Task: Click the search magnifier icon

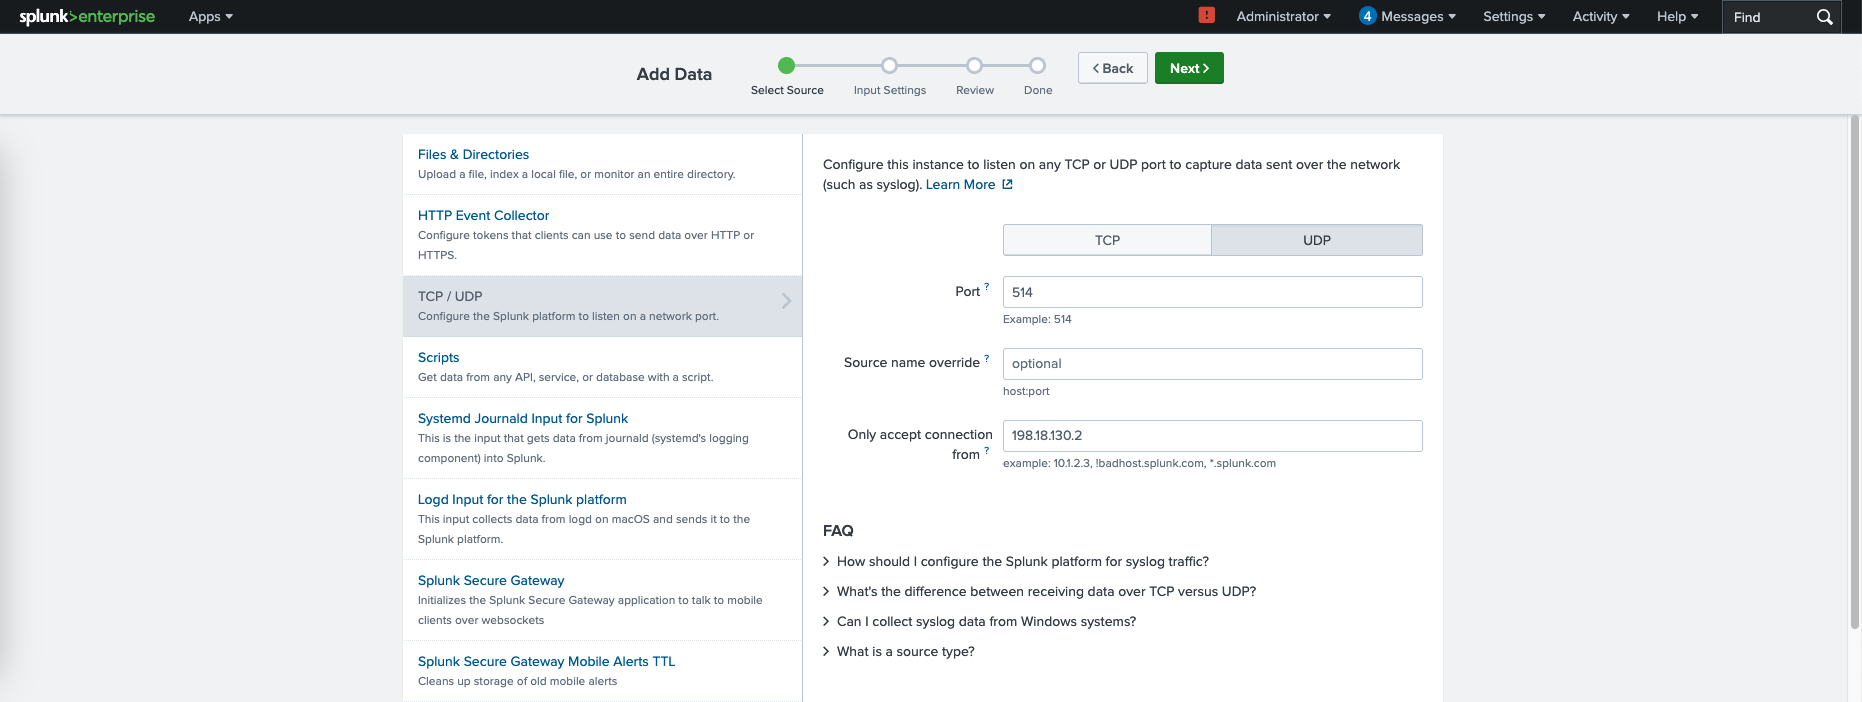Action: [1824, 17]
